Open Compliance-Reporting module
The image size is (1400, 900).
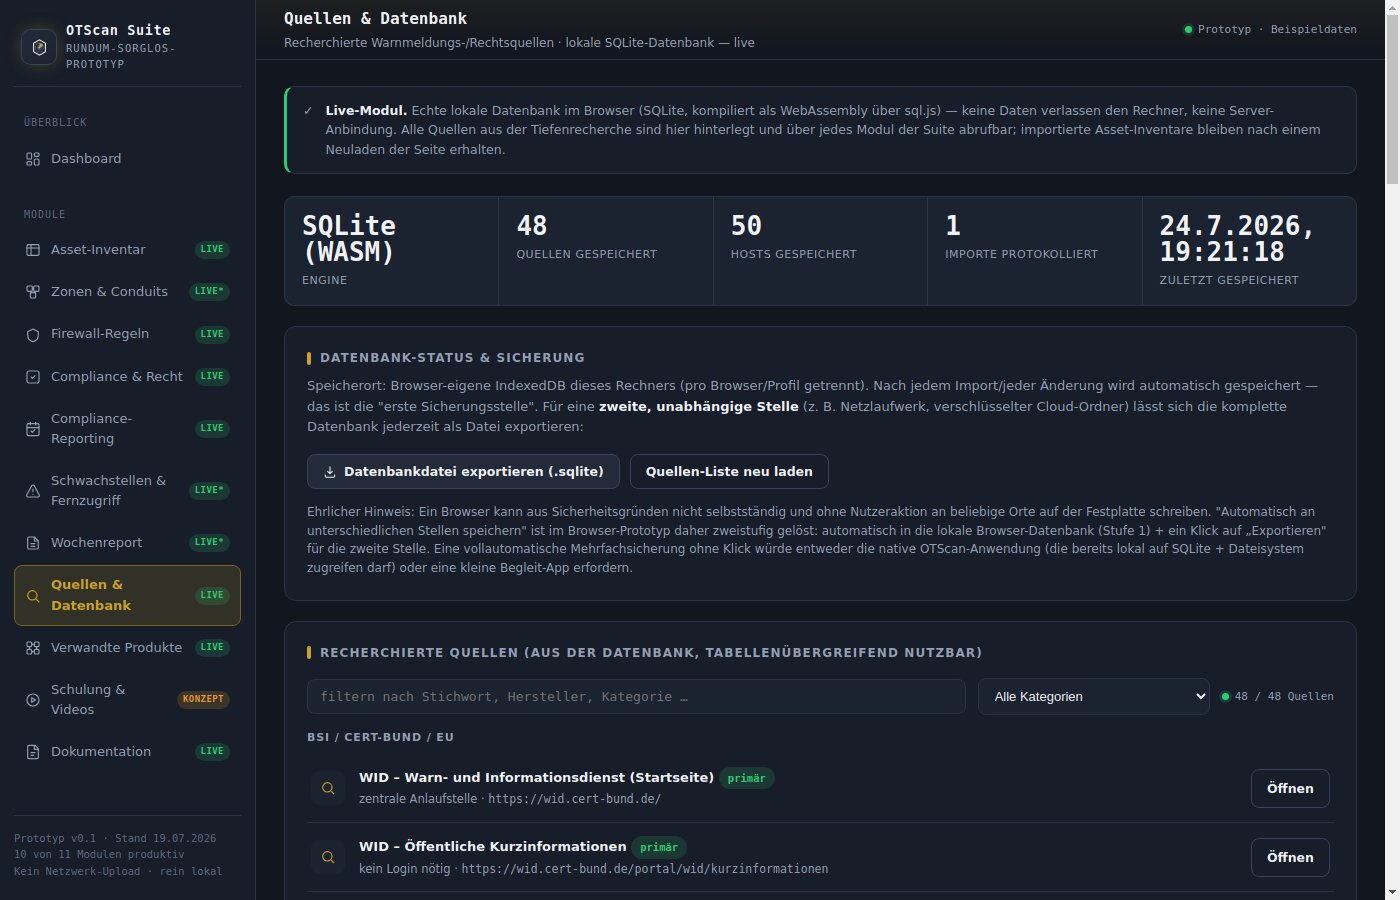pyautogui.click(x=127, y=429)
